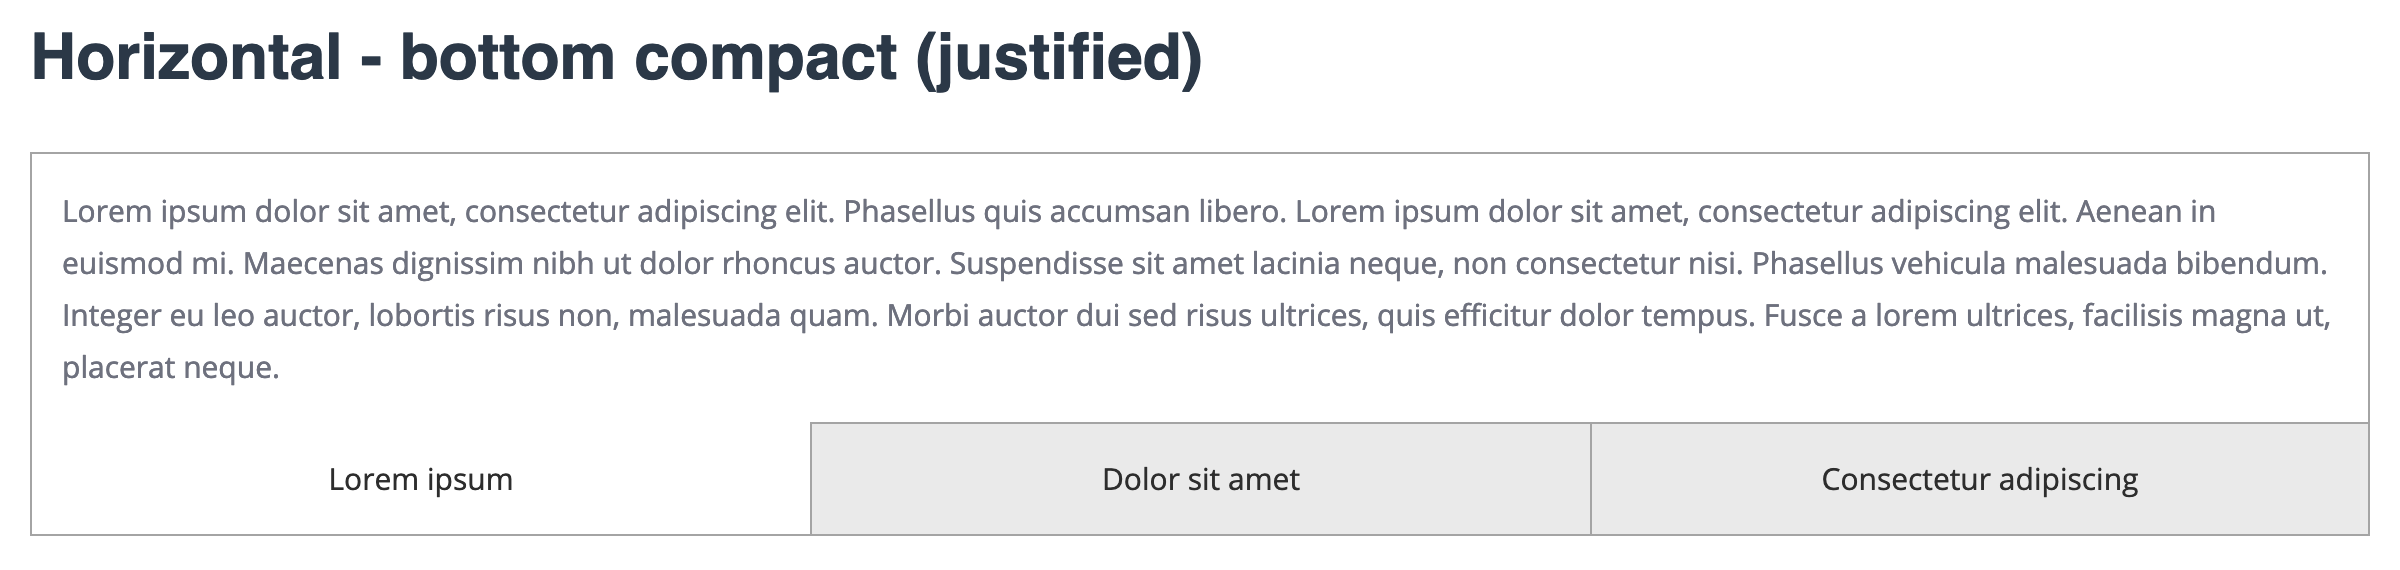This screenshot has width=2400, height=570.
Task: Click the sentence Phasellus quis accumsan libero
Action: coord(1064,212)
